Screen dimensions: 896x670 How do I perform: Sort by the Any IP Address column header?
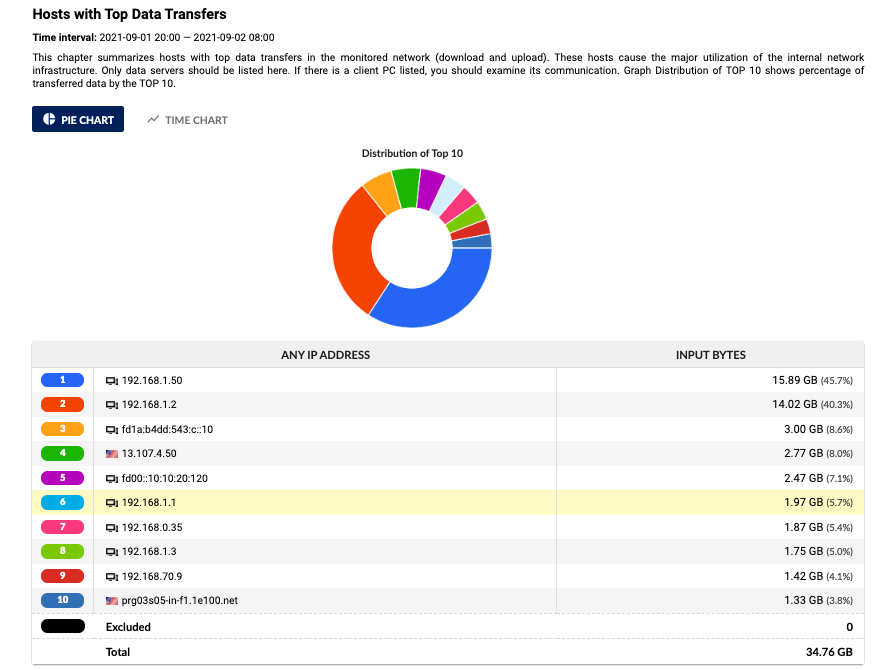325,355
